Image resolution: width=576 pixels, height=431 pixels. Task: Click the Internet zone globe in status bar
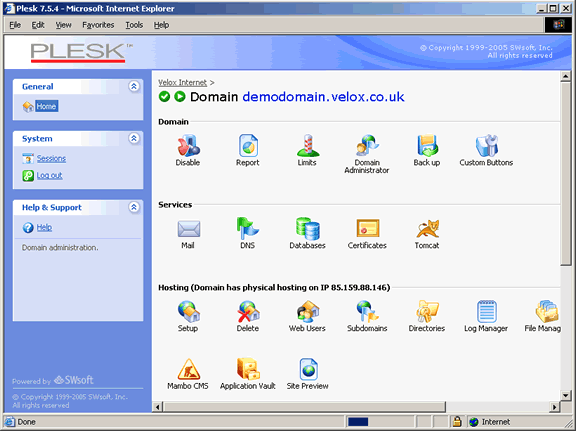pos(474,422)
